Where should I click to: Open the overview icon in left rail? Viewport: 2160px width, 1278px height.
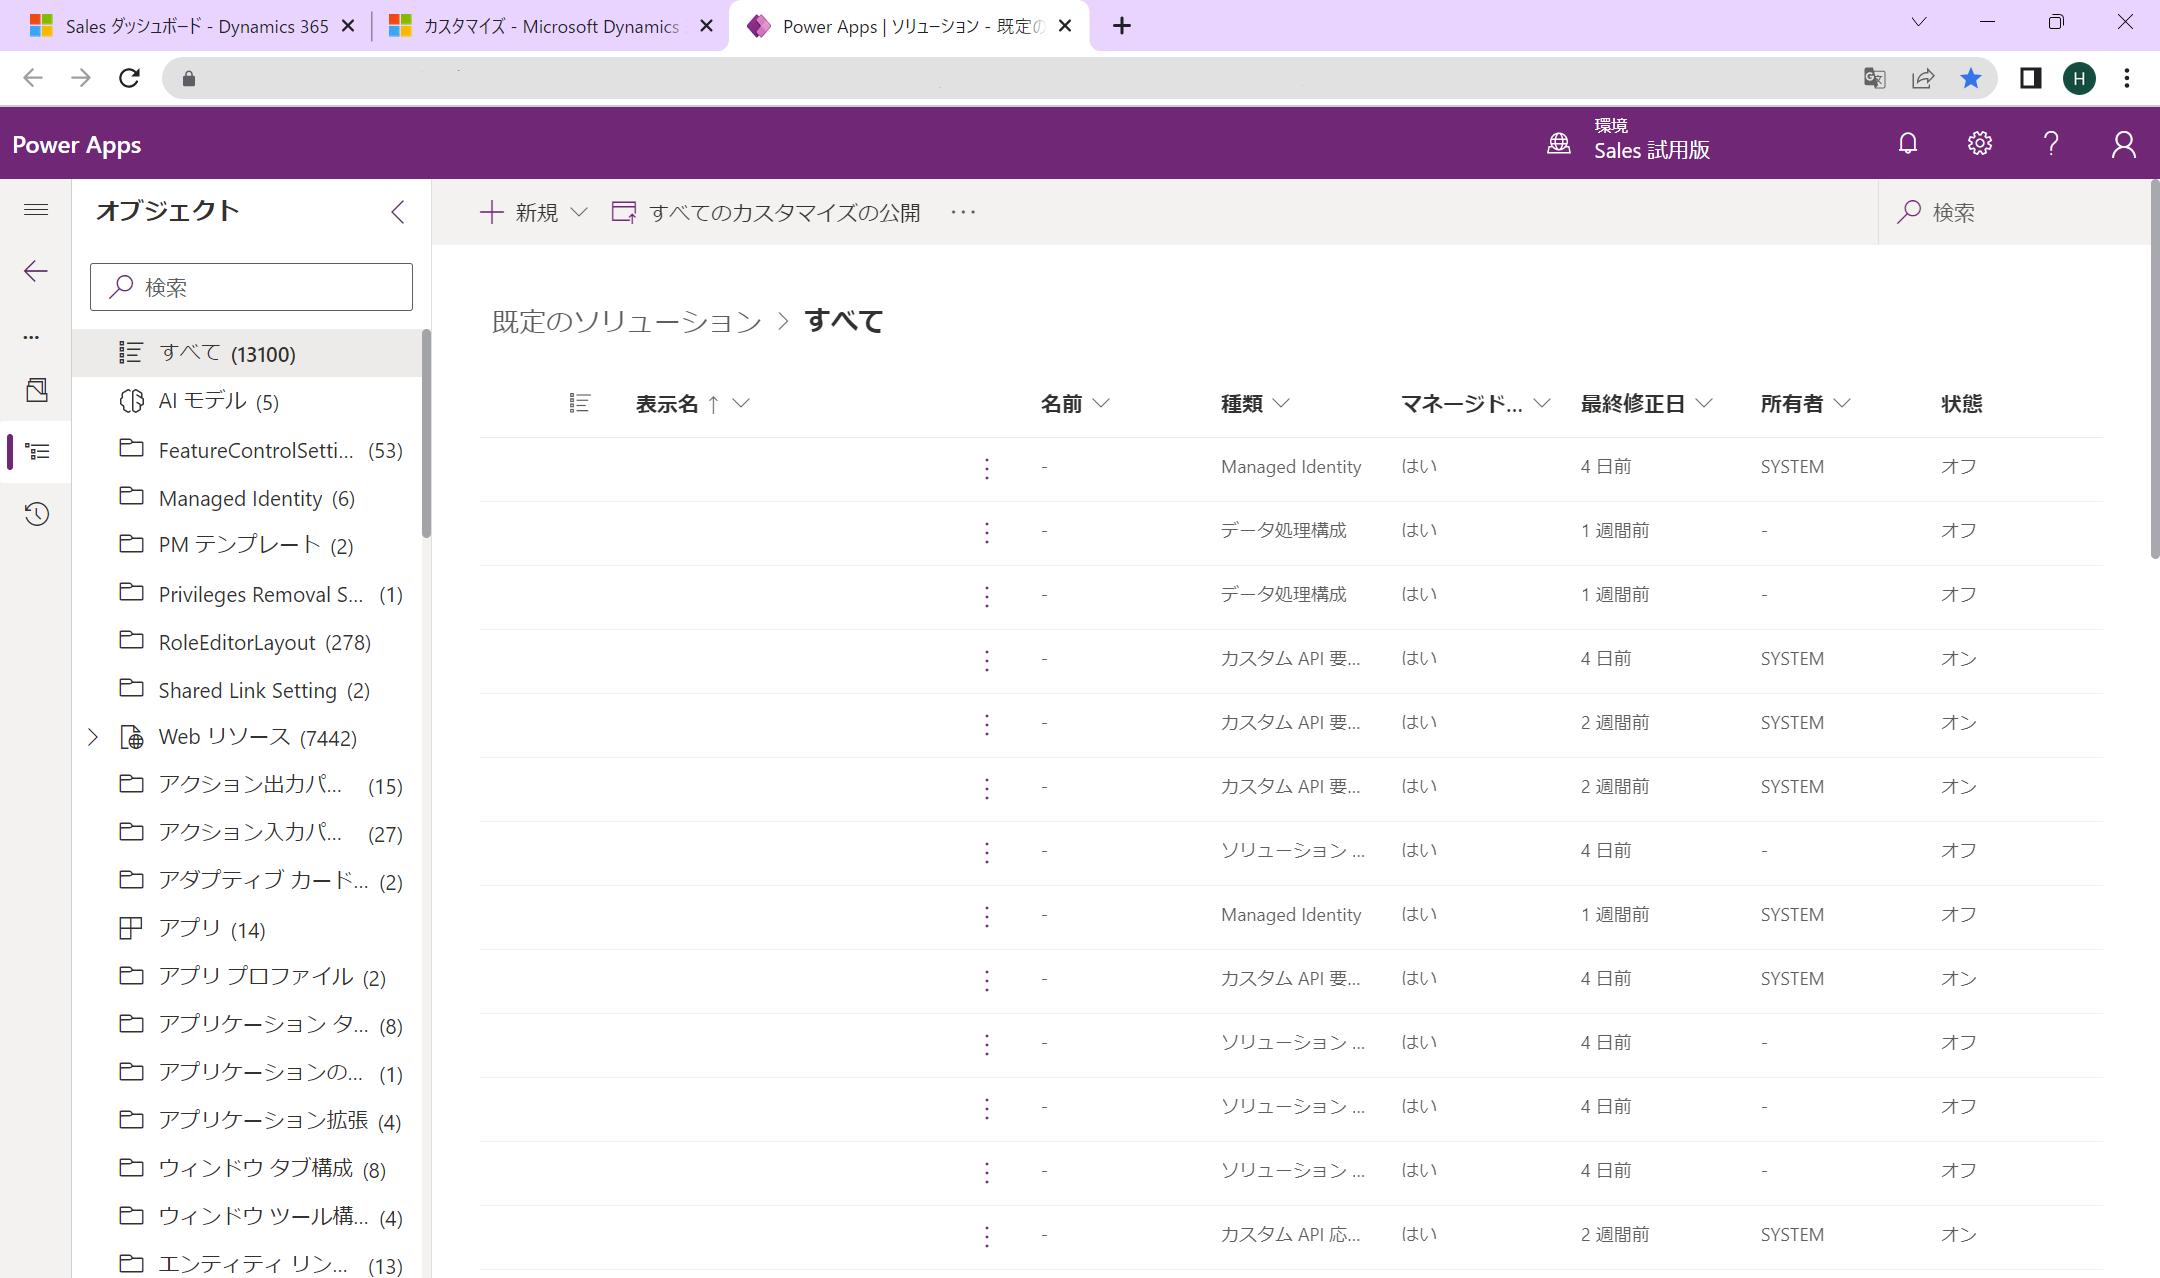36,389
